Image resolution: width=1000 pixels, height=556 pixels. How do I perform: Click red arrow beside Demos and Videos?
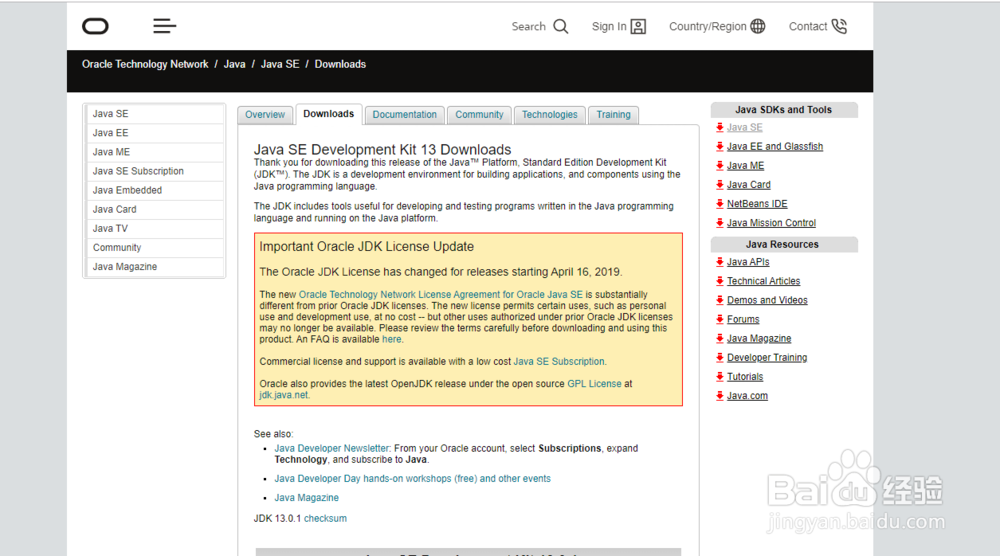[719, 300]
